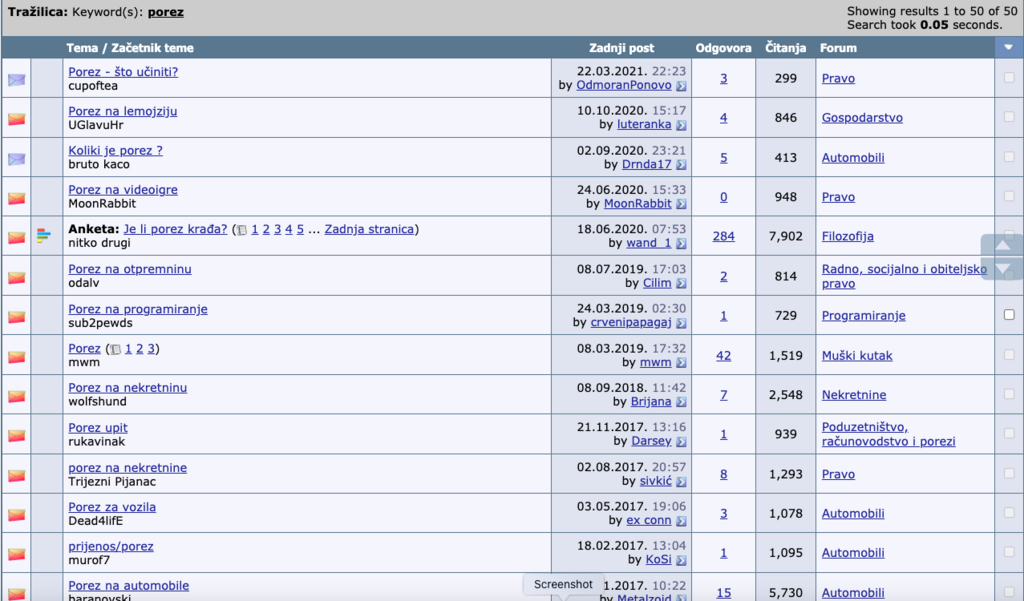Open 'Radno, socijalno i obiteljsko pravo' forum
Viewport: 1024px width, 601px height.
904,276
